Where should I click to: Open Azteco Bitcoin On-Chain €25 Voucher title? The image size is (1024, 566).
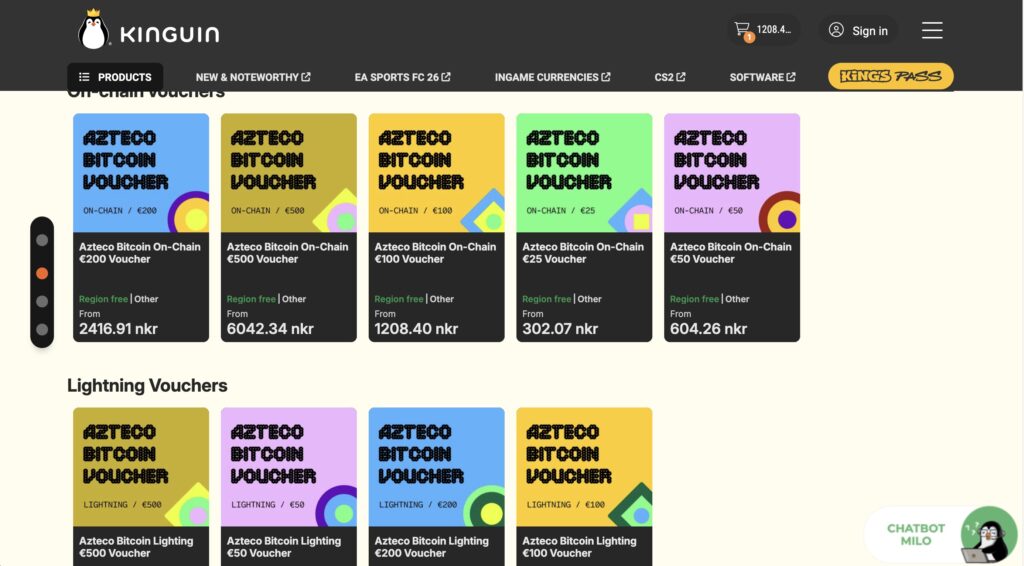(583, 253)
